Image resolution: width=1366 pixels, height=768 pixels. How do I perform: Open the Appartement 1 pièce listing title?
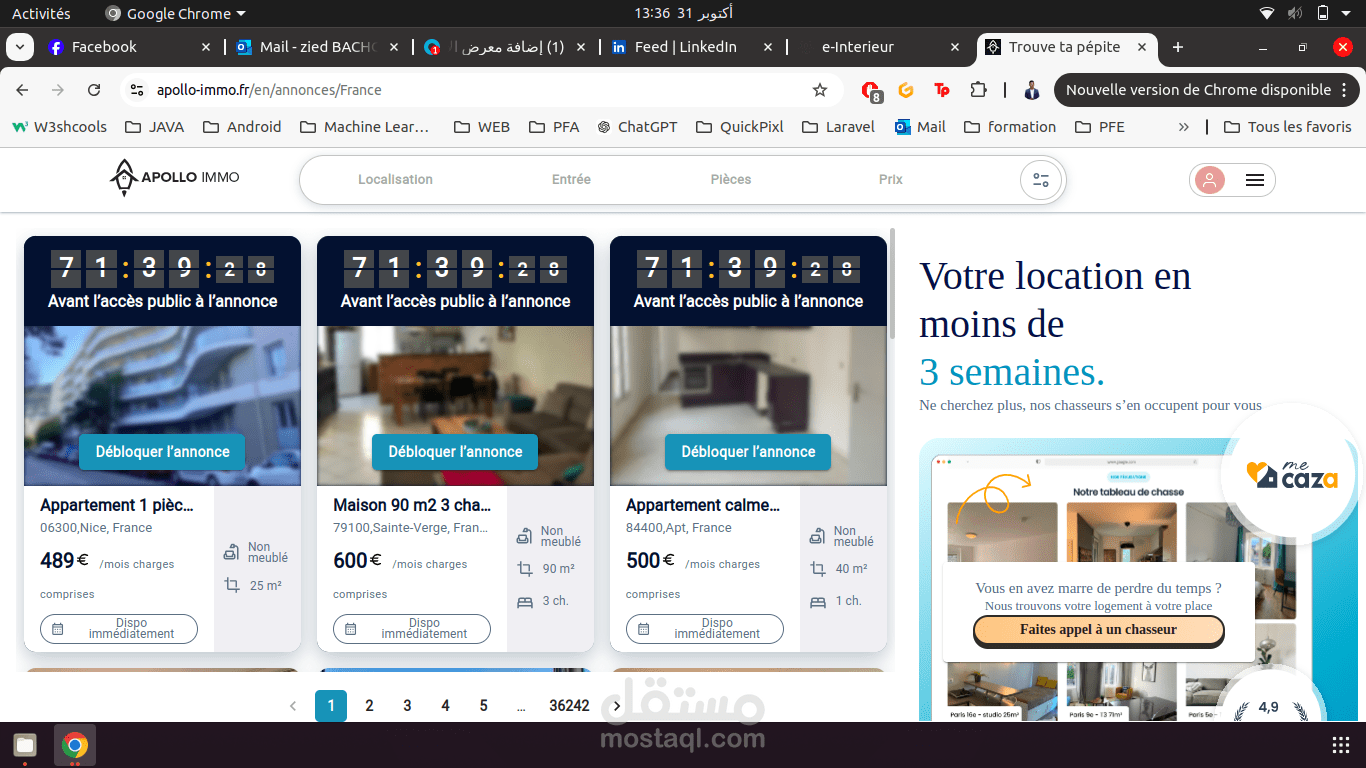(x=117, y=505)
